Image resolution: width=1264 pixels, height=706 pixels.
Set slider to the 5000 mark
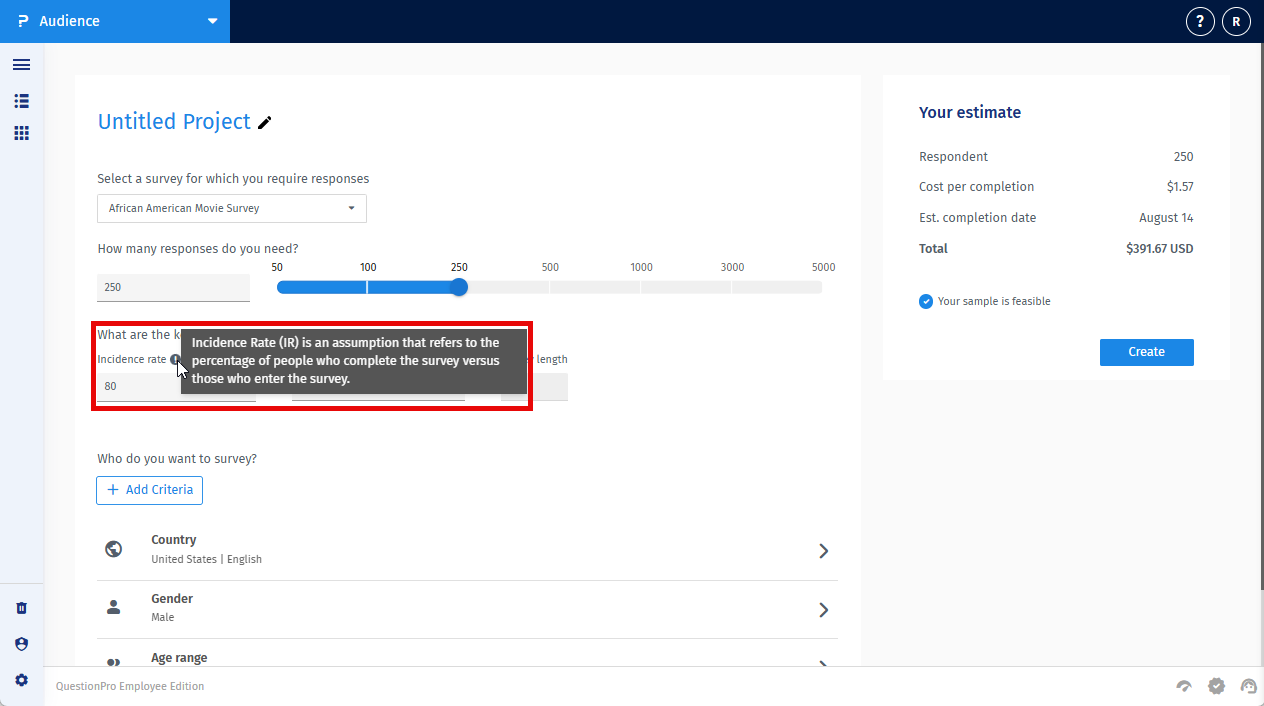pos(822,287)
